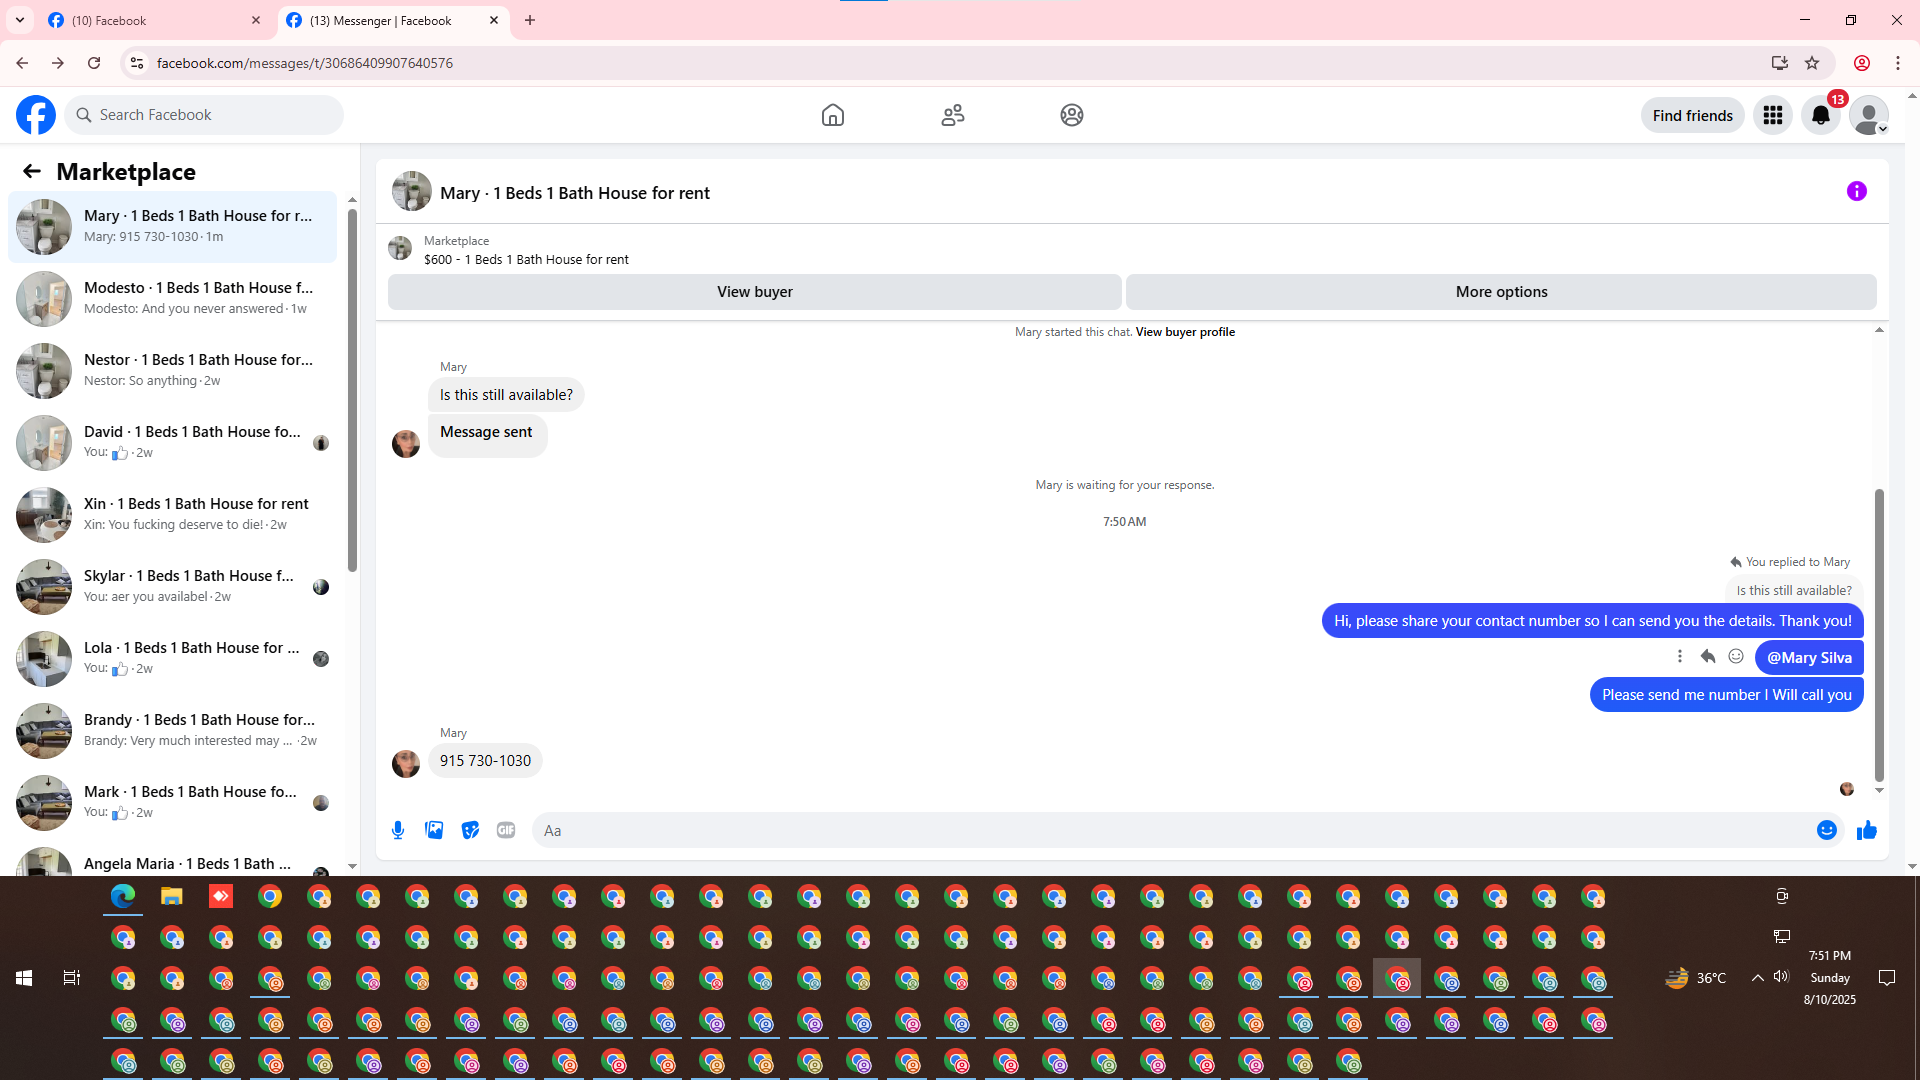
Task: Open the Facebook apps grid menu
Action: click(1772, 116)
